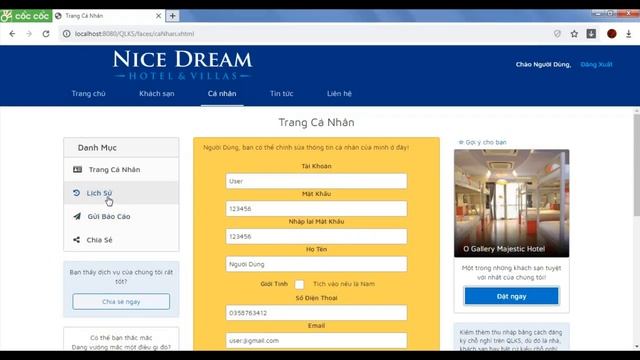Click the browser forward arrow

pos(29,34)
